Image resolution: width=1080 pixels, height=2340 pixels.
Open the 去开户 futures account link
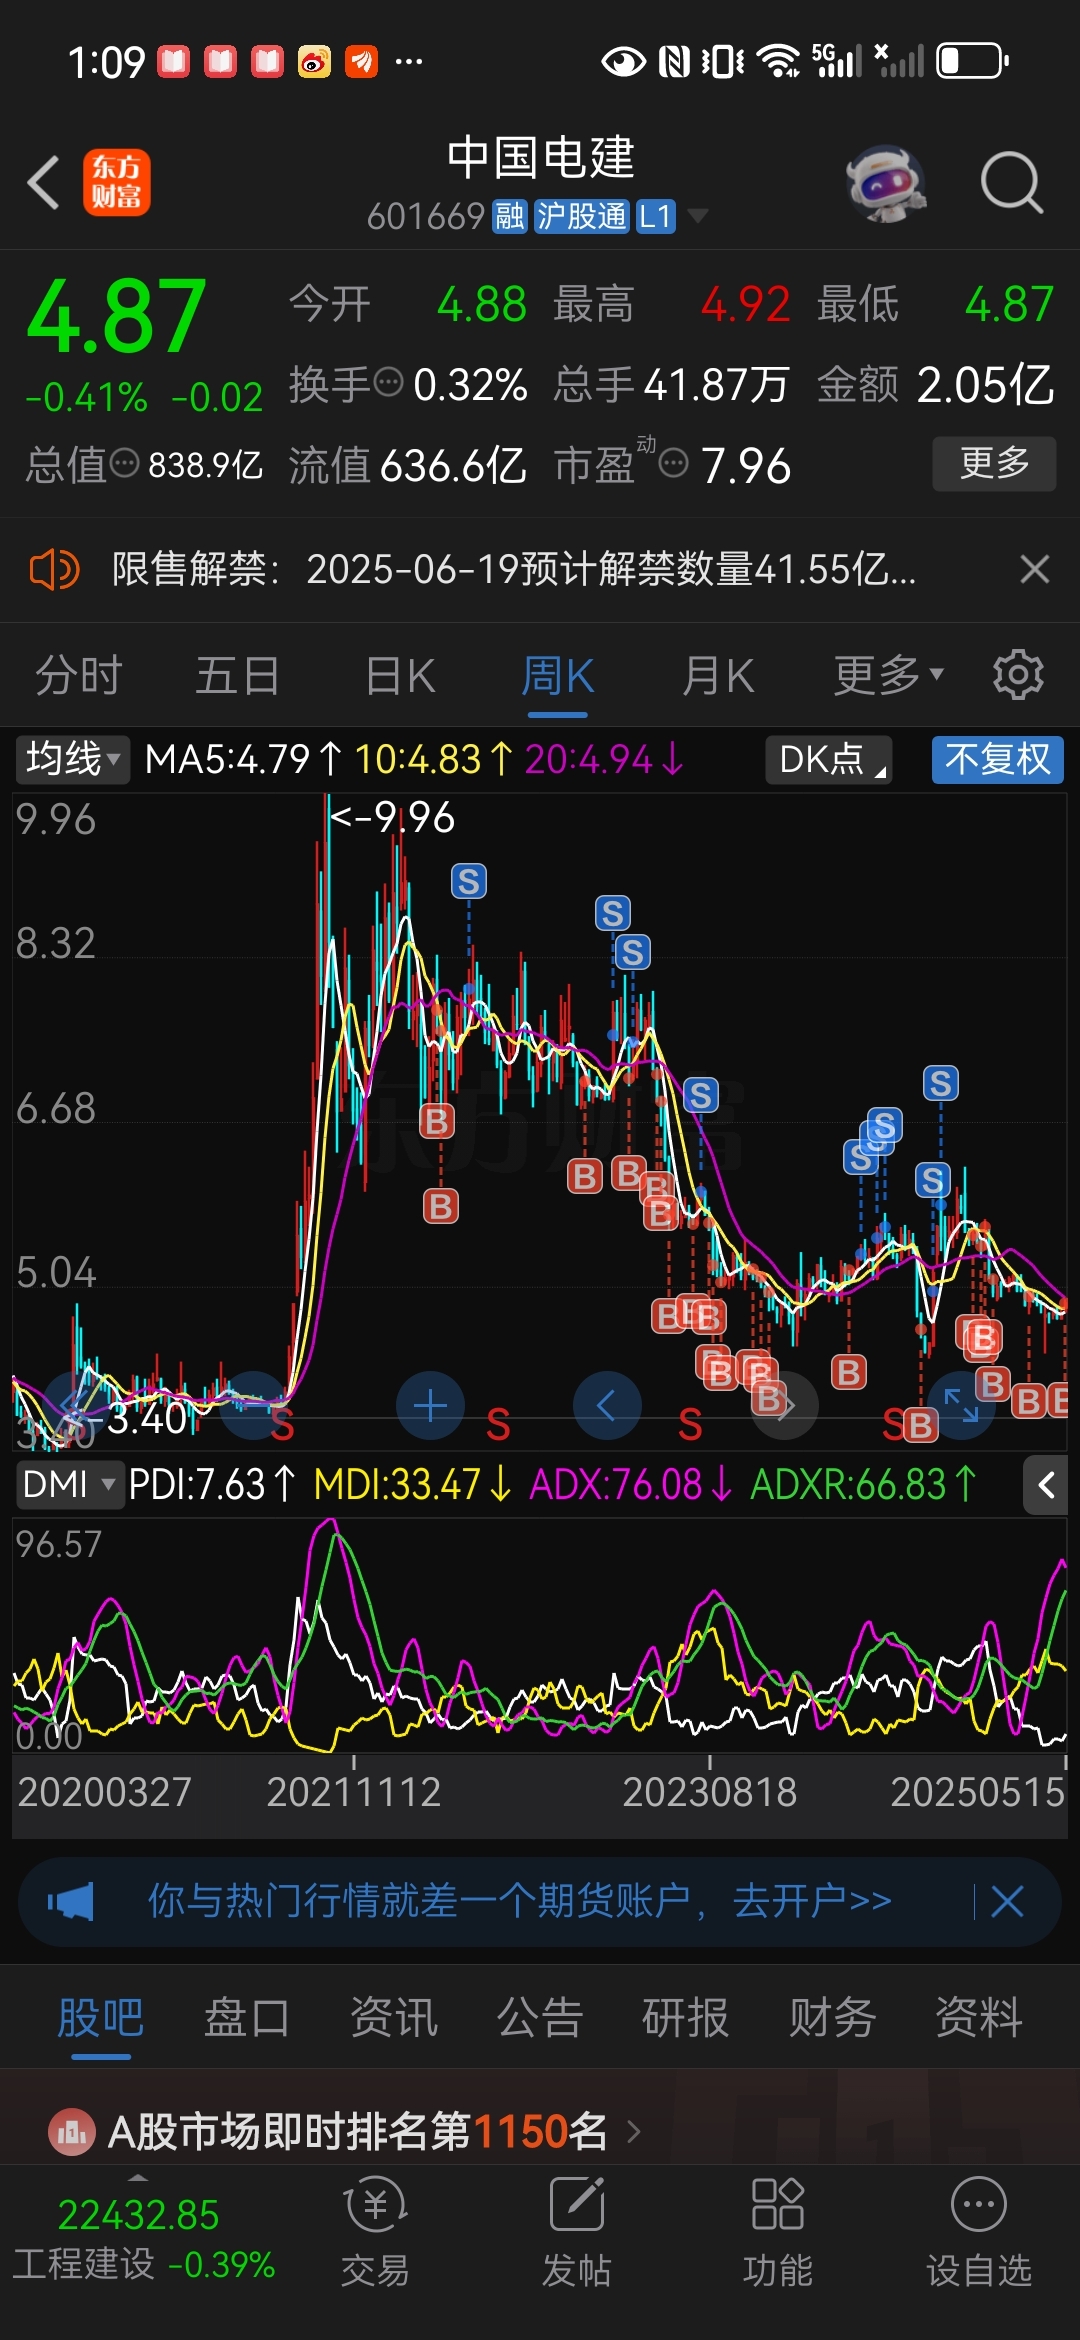[x=812, y=1901]
